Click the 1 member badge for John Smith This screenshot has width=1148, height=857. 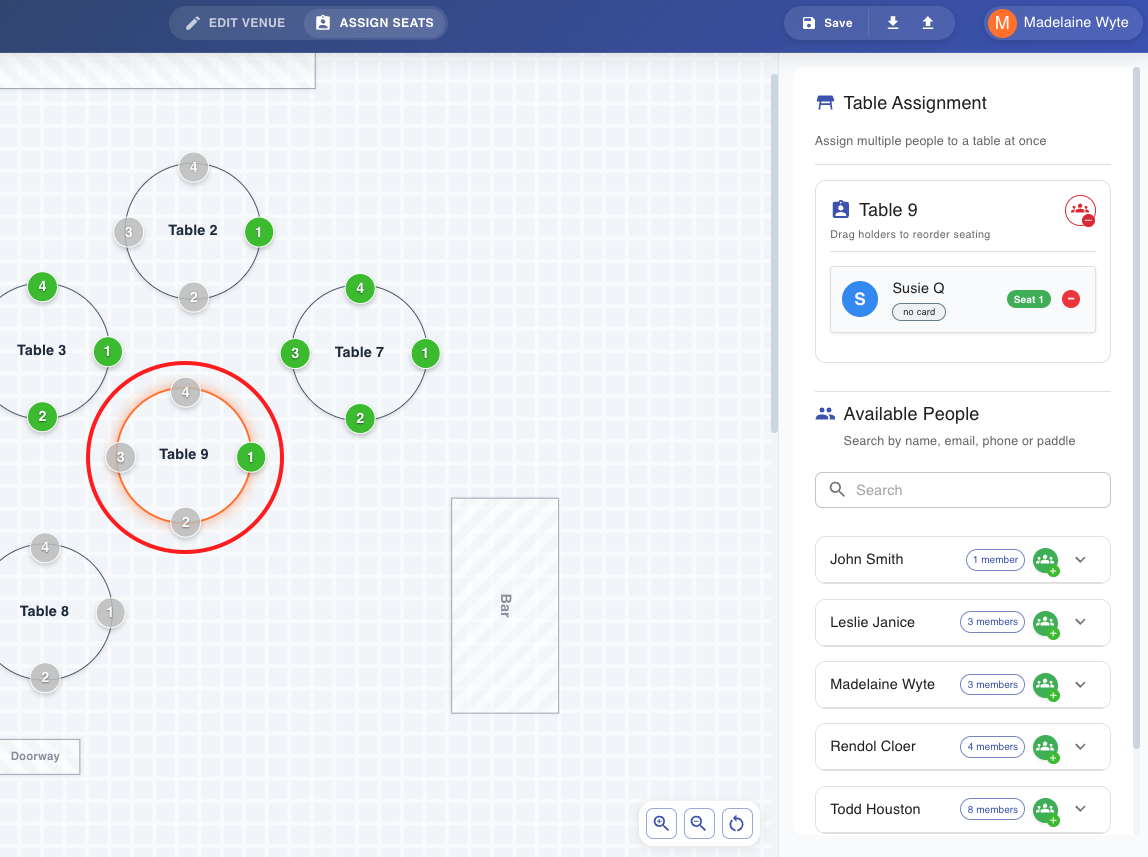(995, 560)
